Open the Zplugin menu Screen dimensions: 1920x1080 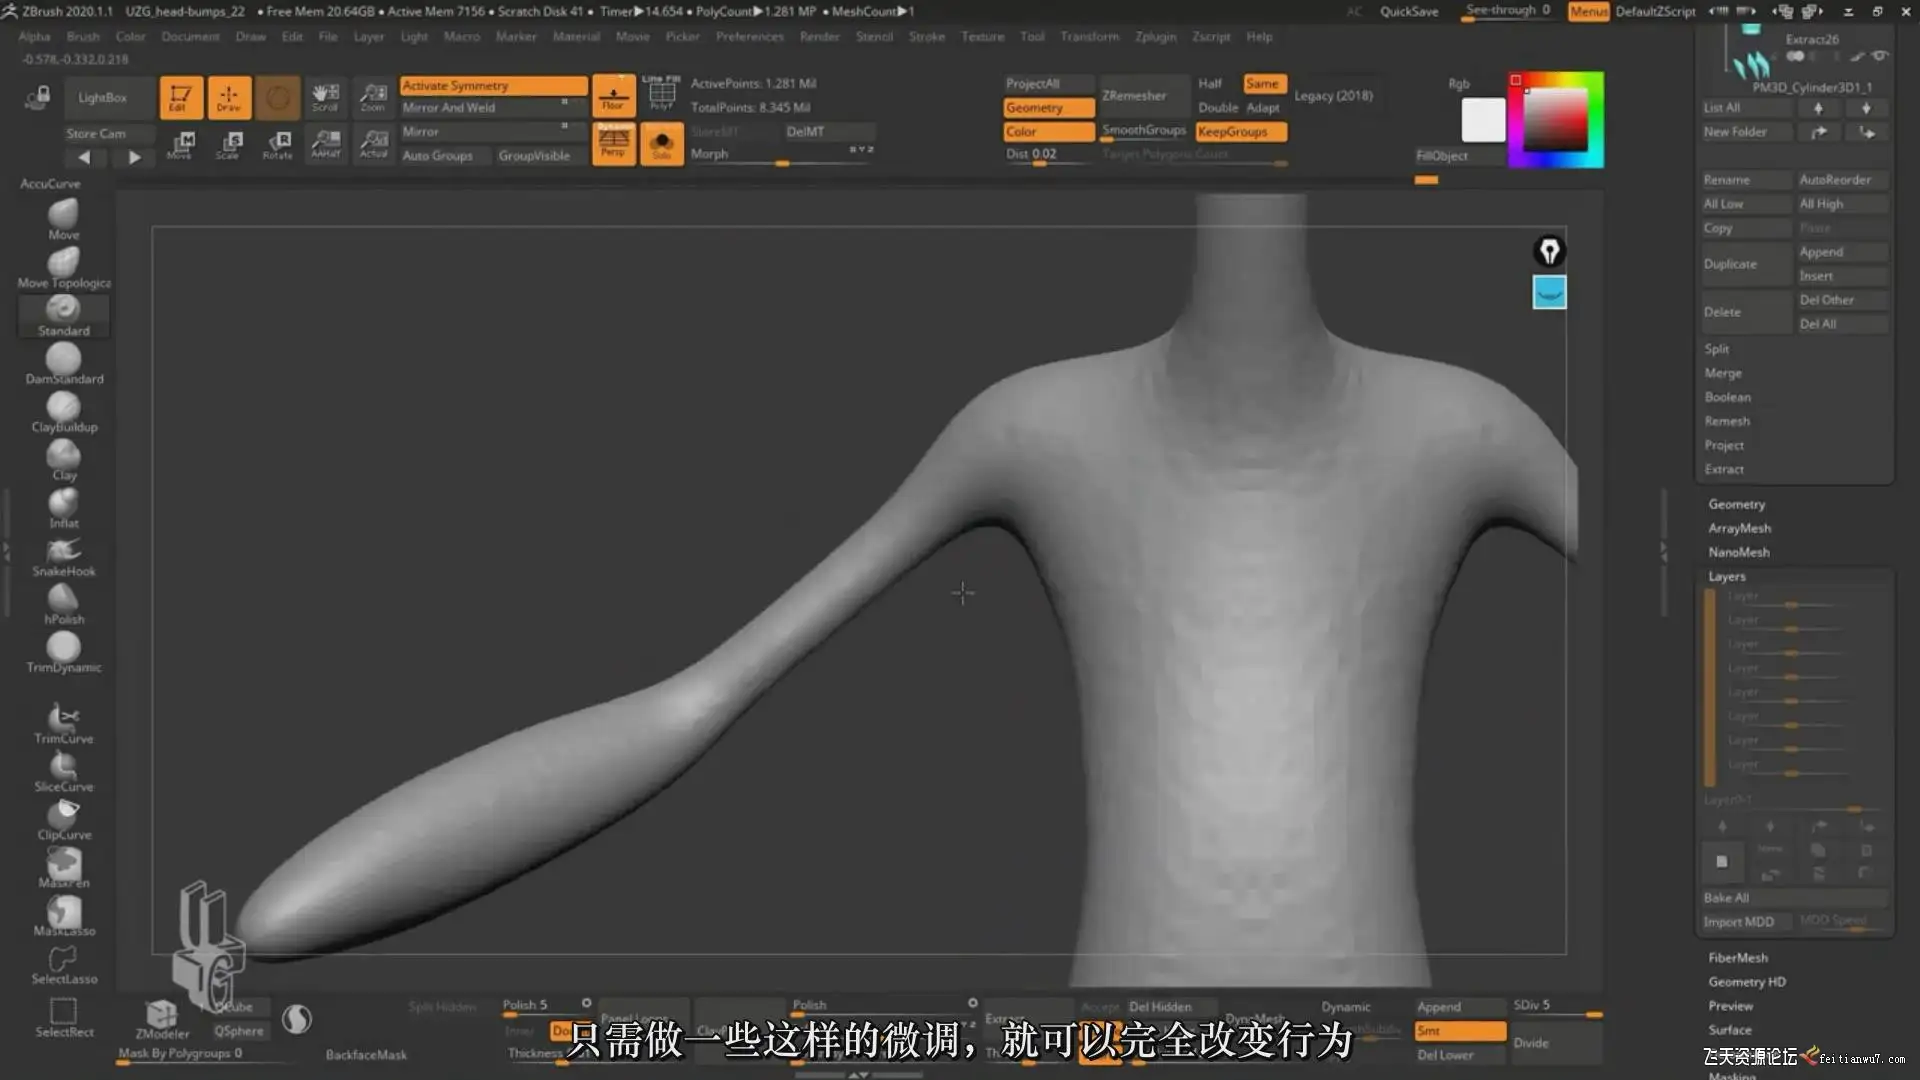(x=1155, y=37)
